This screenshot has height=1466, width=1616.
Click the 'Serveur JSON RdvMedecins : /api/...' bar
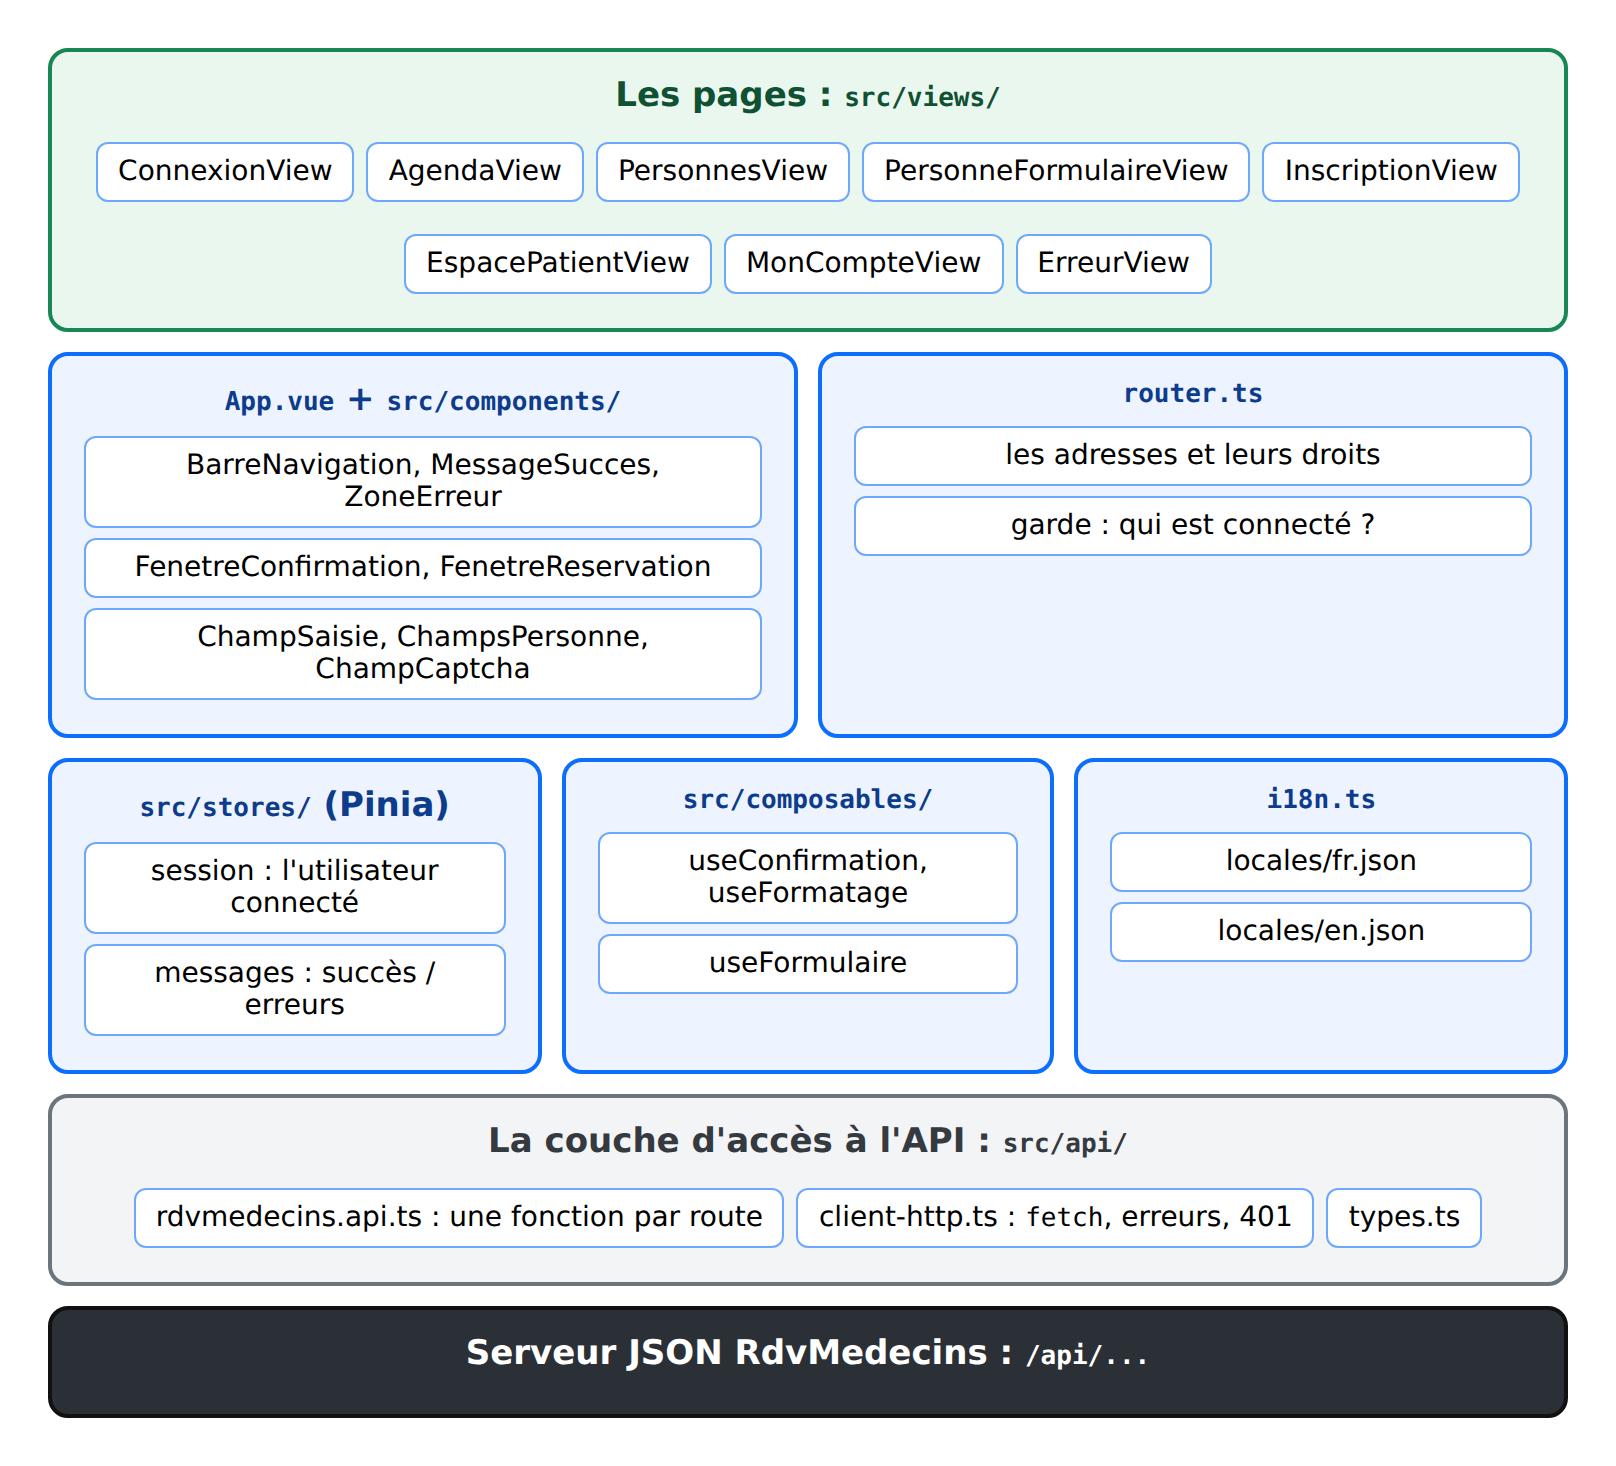pyautogui.click(x=808, y=1362)
